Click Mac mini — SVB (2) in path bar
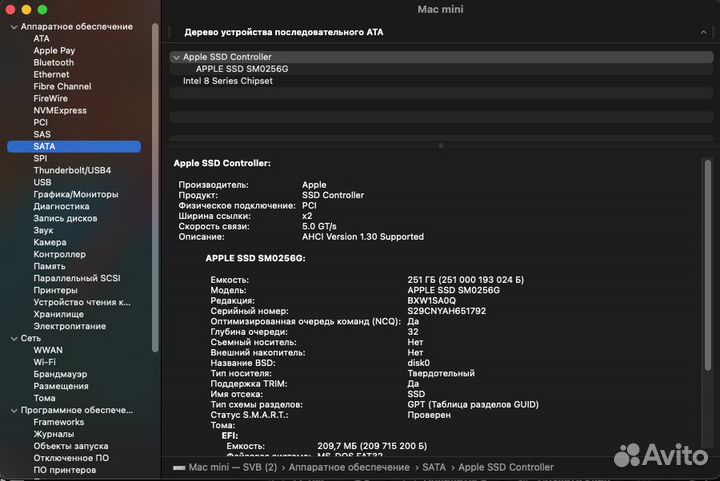 pyautogui.click(x=233, y=467)
